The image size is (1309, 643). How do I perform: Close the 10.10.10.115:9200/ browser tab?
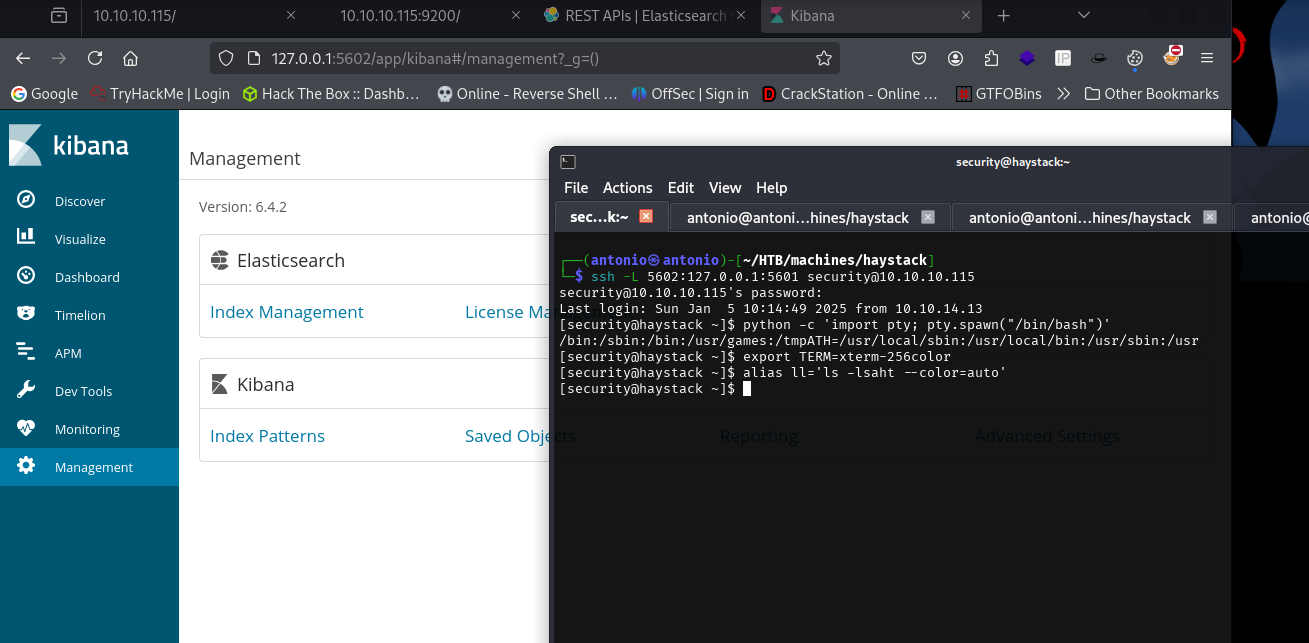(516, 16)
